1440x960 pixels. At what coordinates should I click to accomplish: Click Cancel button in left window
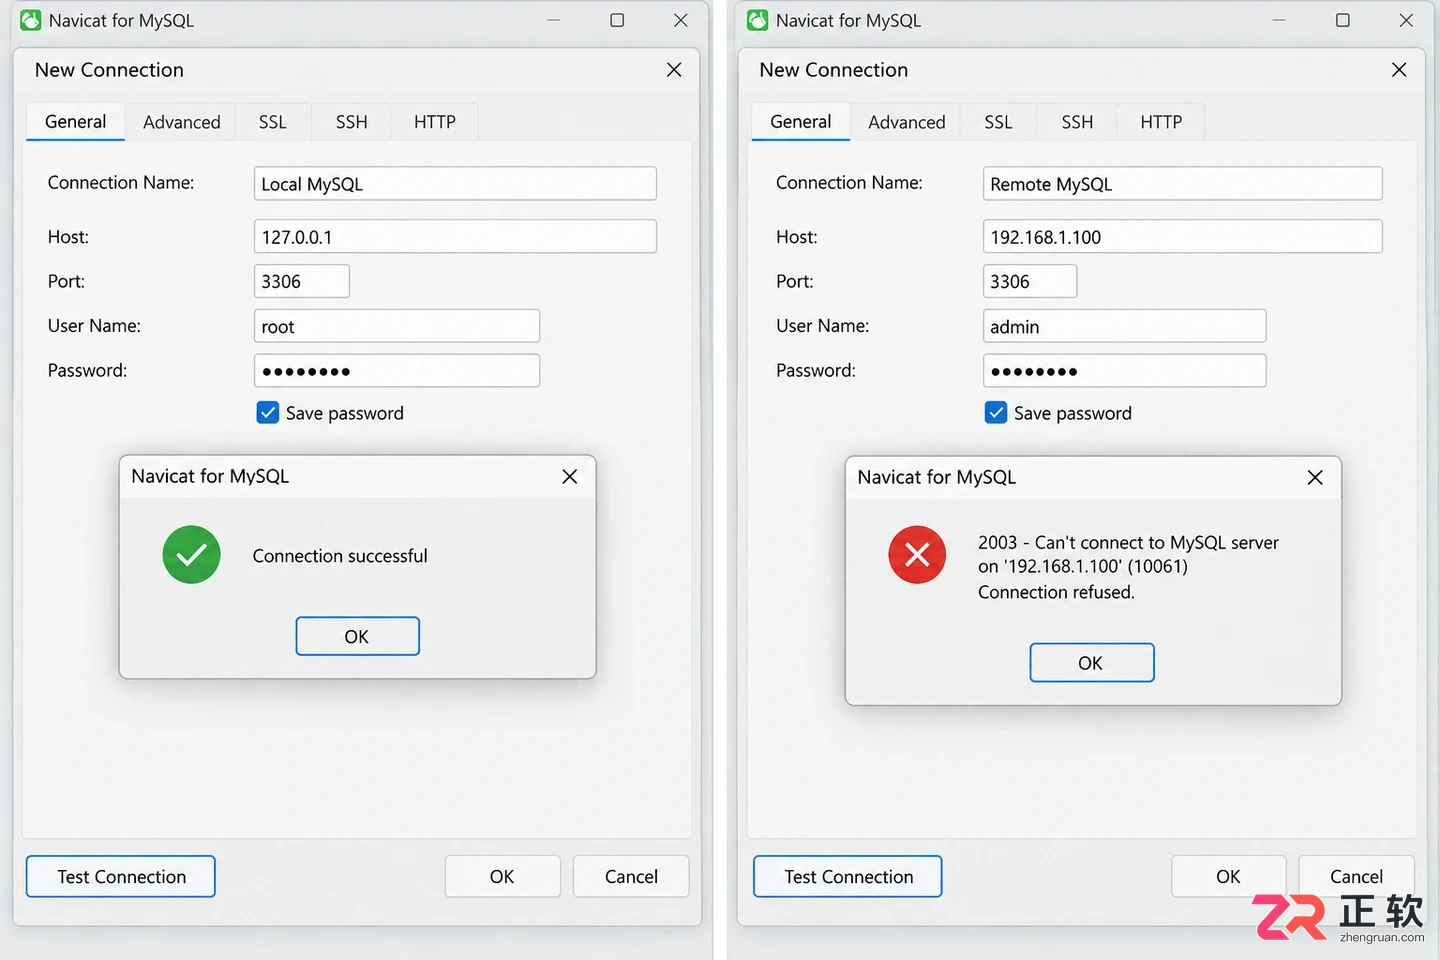(631, 877)
